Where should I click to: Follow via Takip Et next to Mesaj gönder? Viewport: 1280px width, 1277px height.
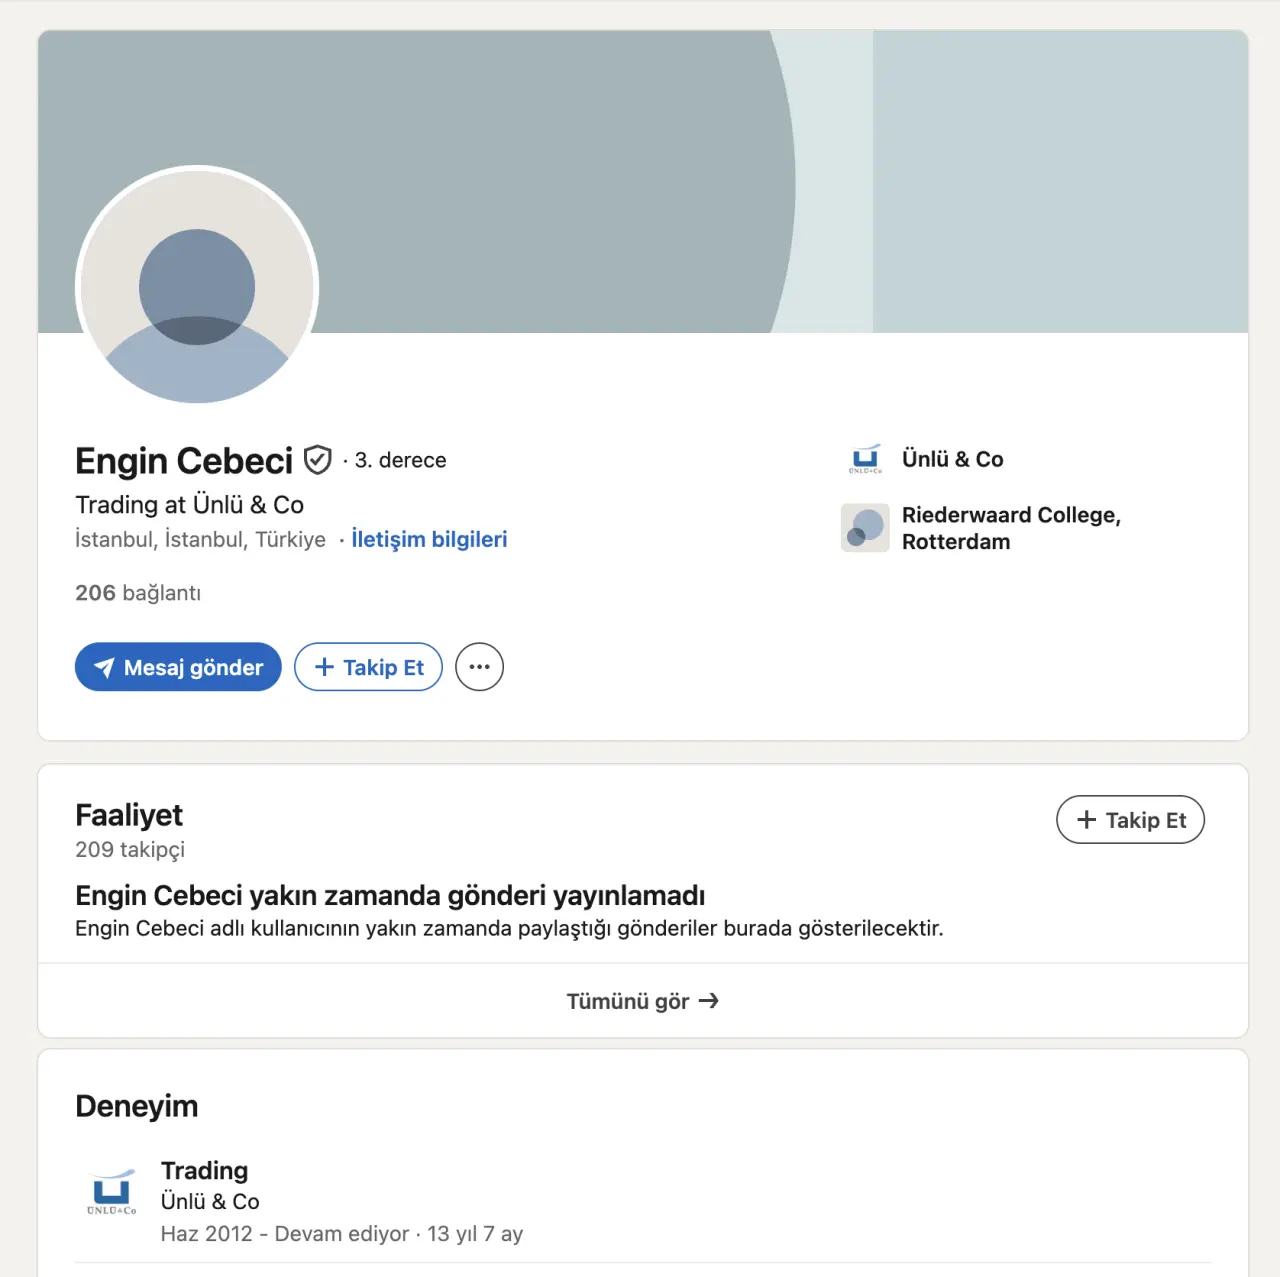coord(368,667)
